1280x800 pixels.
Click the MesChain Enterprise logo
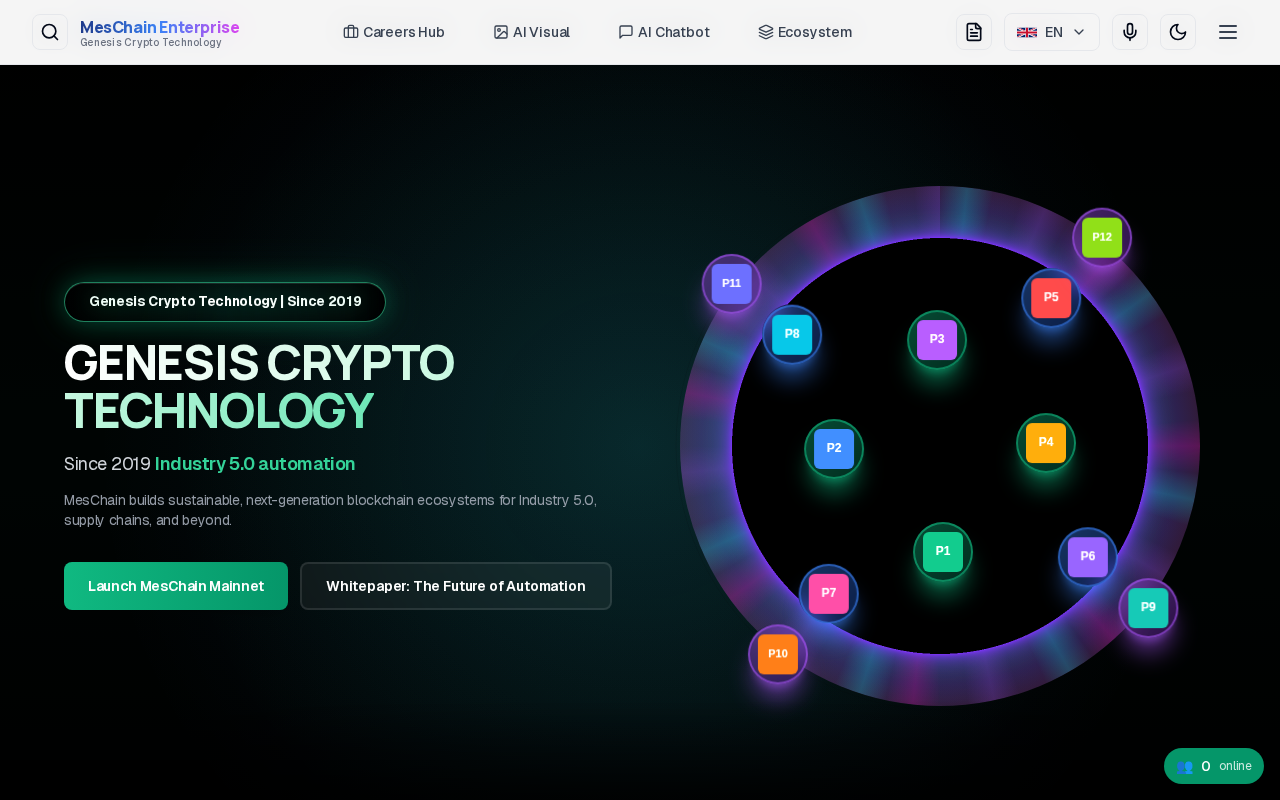159,32
